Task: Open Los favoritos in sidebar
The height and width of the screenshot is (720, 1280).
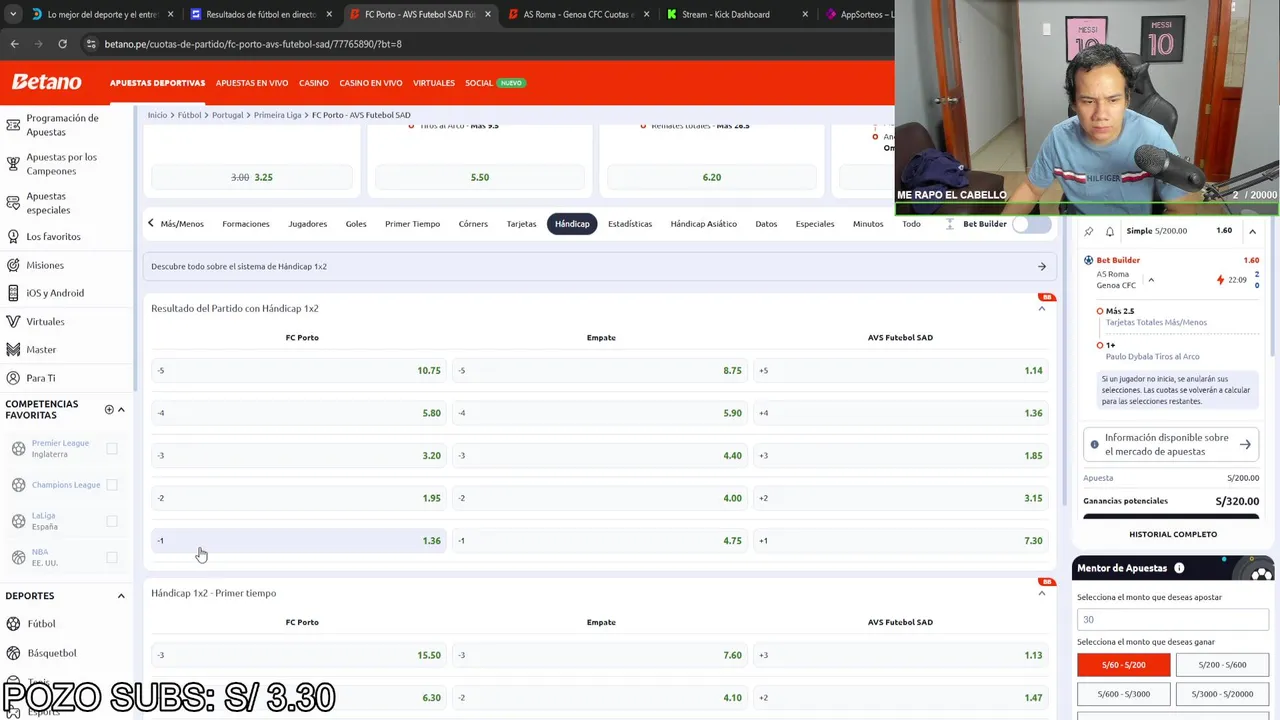Action: click(x=53, y=237)
